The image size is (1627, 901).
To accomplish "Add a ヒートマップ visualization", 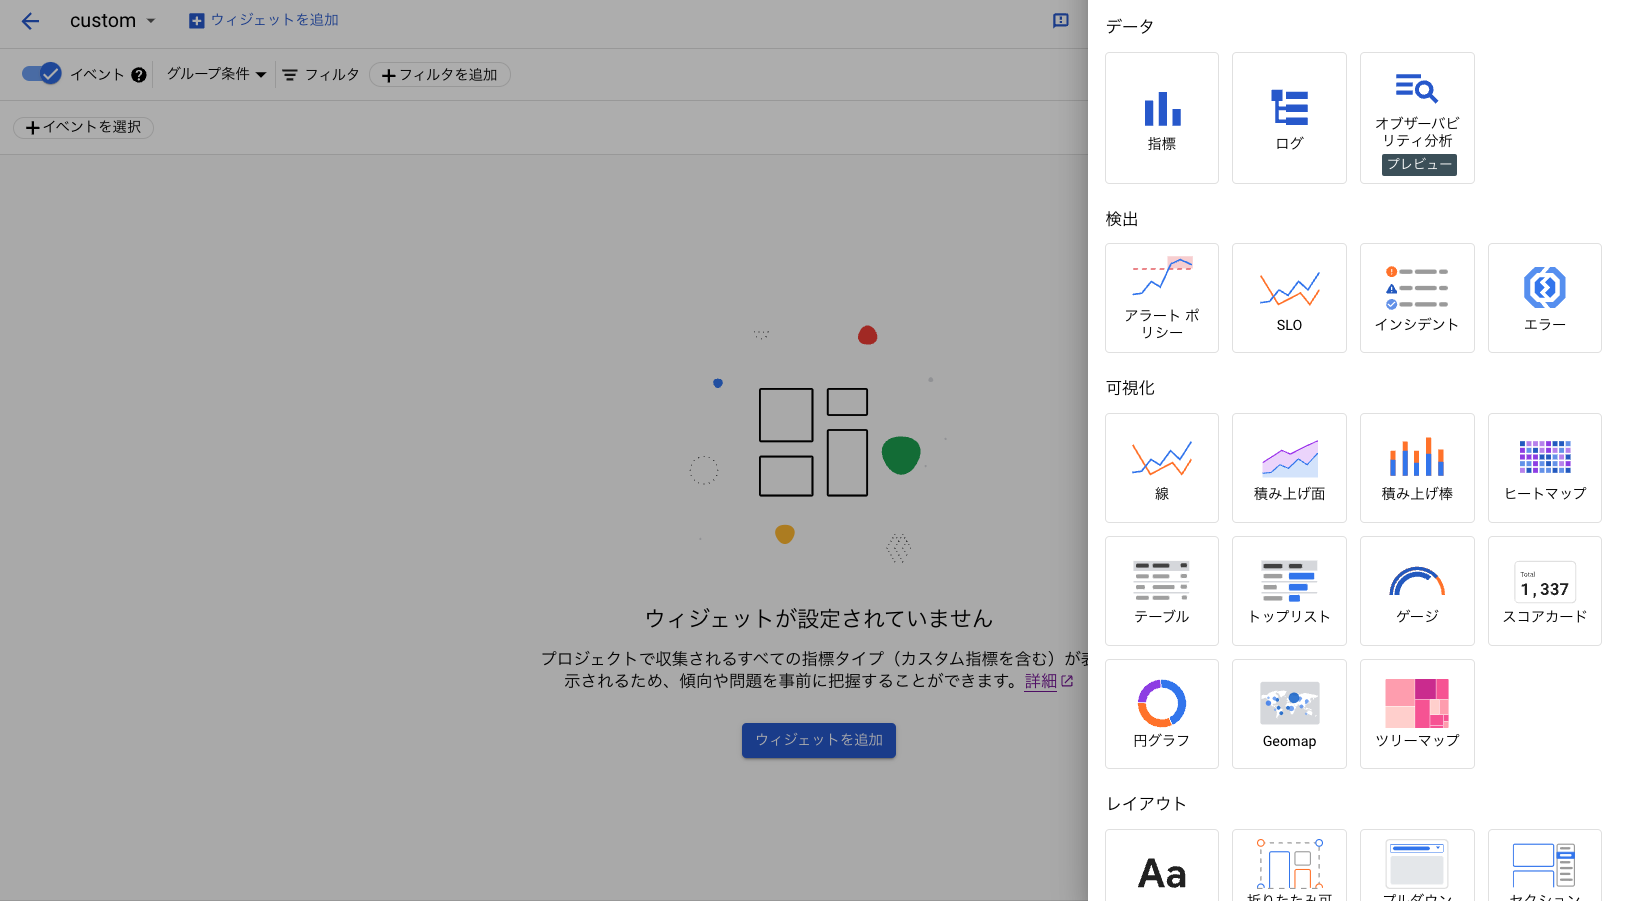I will (1544, 467).
